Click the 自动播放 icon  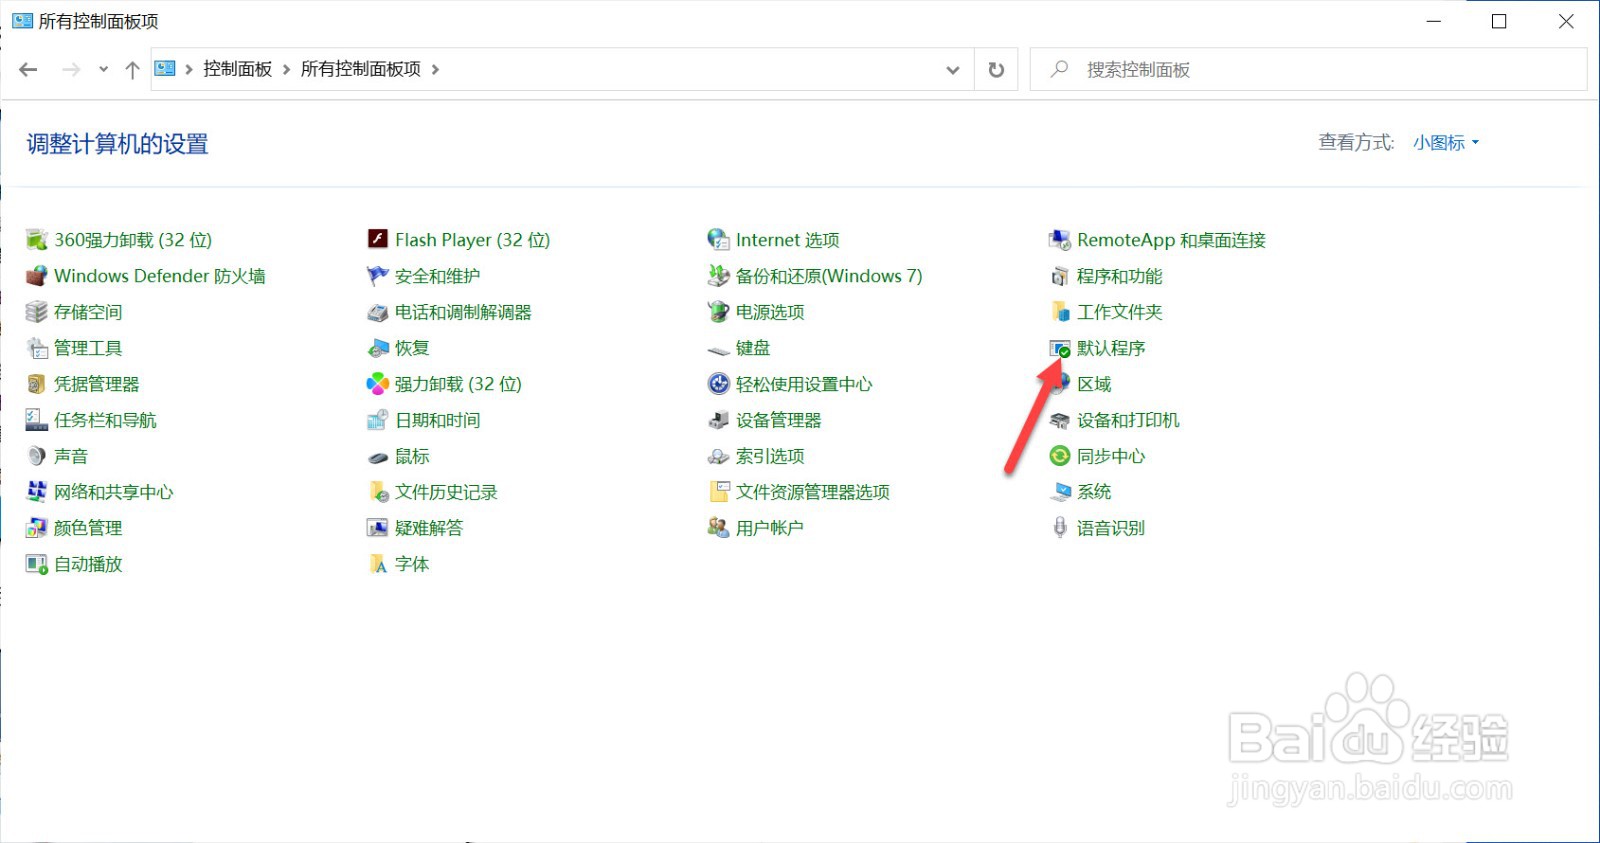(x=37, y=564)
